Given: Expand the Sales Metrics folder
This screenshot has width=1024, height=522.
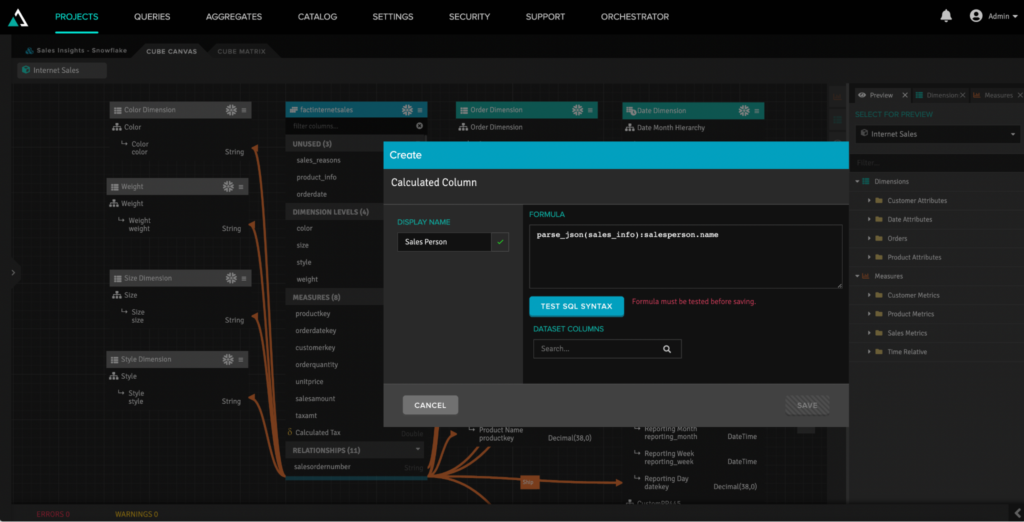Looking at the screenshot, I should click(869, 333).
